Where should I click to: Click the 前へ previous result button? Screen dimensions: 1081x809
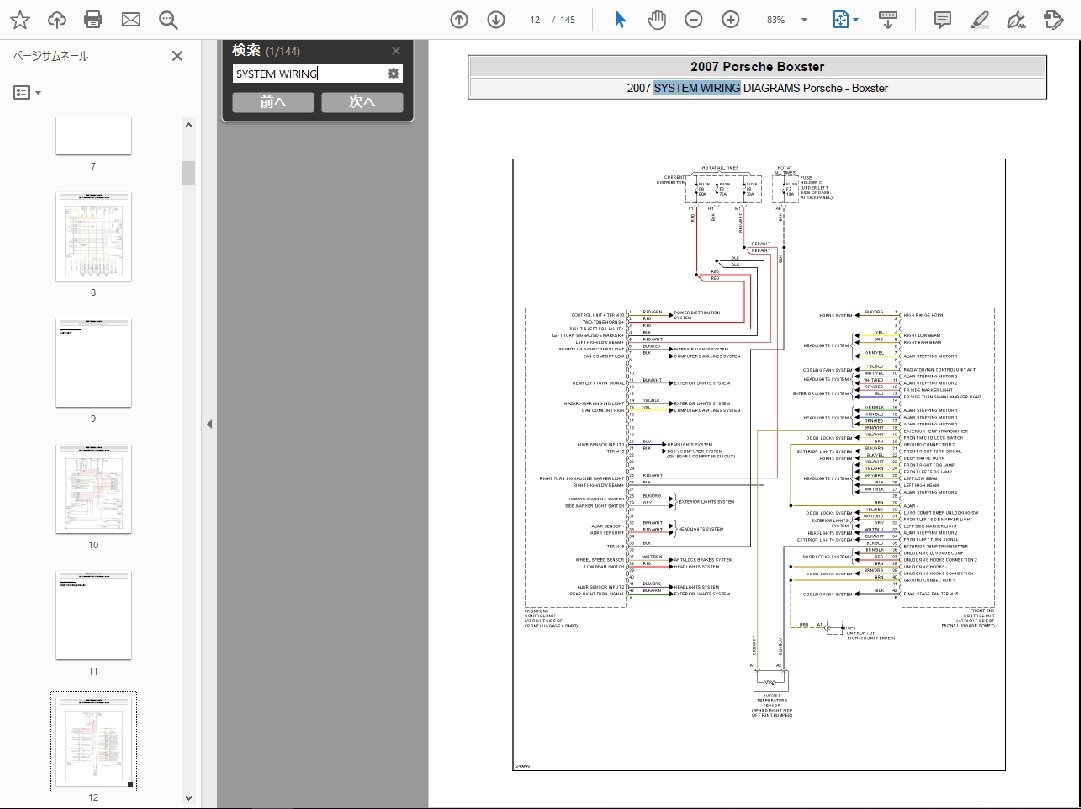click(273, 102)
